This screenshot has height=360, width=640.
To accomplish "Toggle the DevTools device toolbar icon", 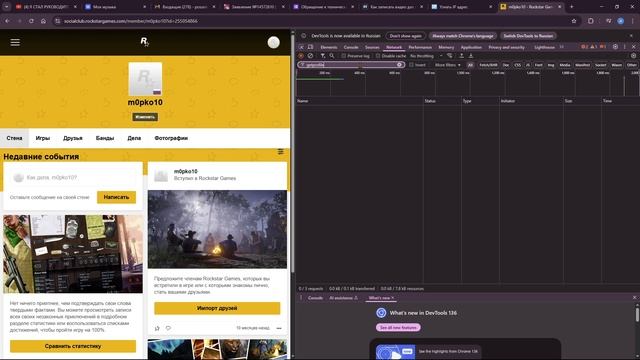I will tap(311, 47).
